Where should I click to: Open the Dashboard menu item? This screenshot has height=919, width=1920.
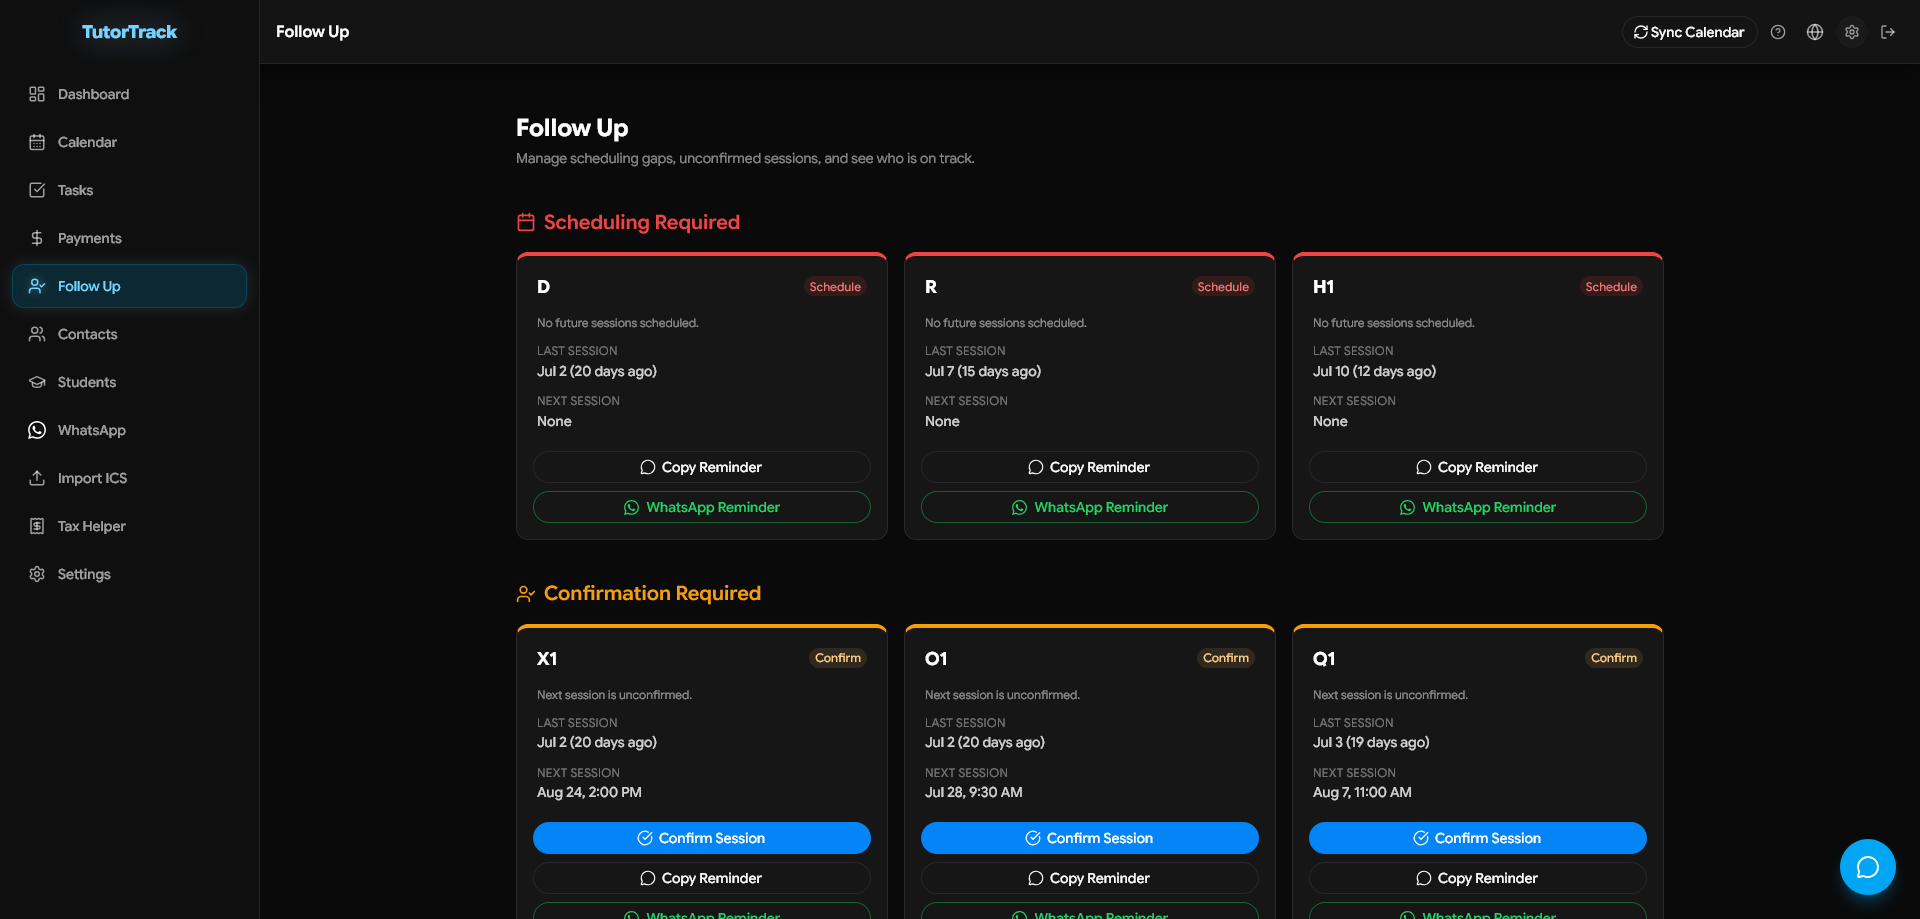pos(129,94)
